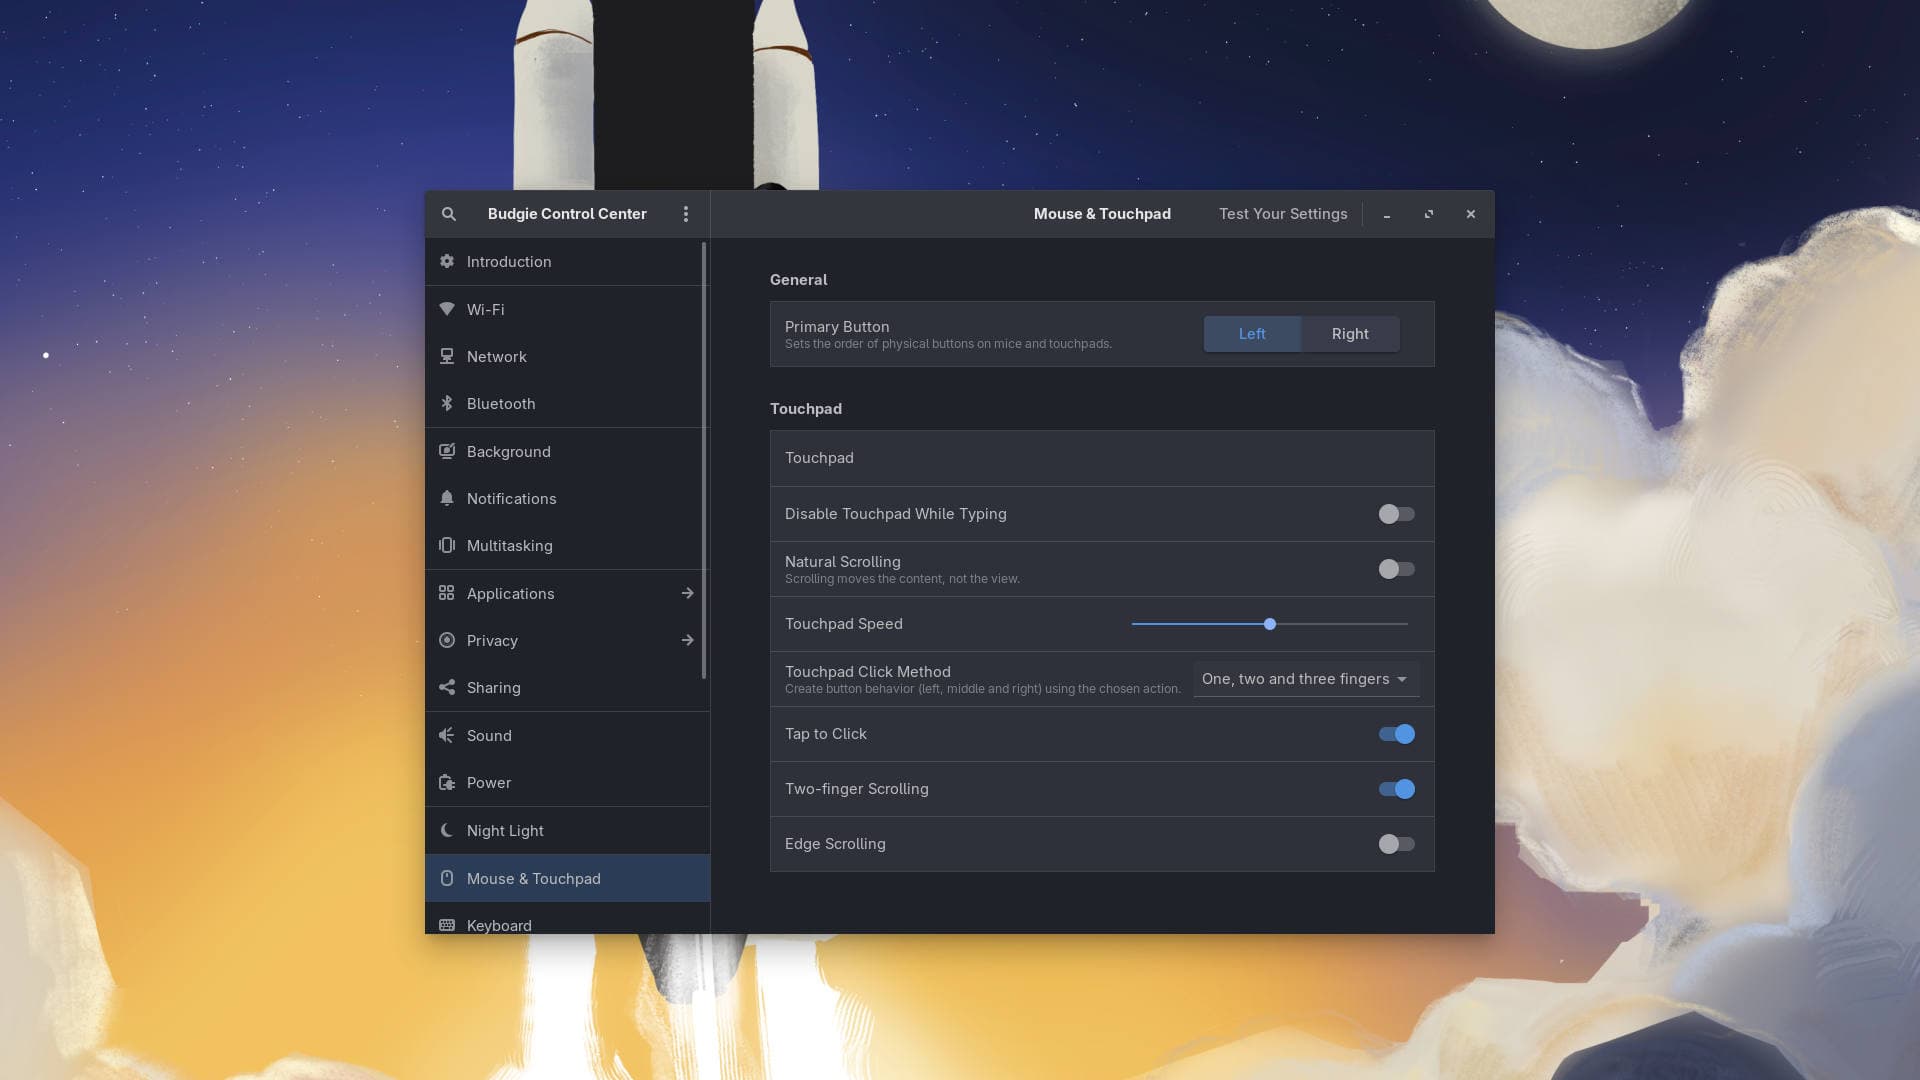Click the Notifications bell icon
This screenshot has width=1920, height=1080.
tap(447, 498)
